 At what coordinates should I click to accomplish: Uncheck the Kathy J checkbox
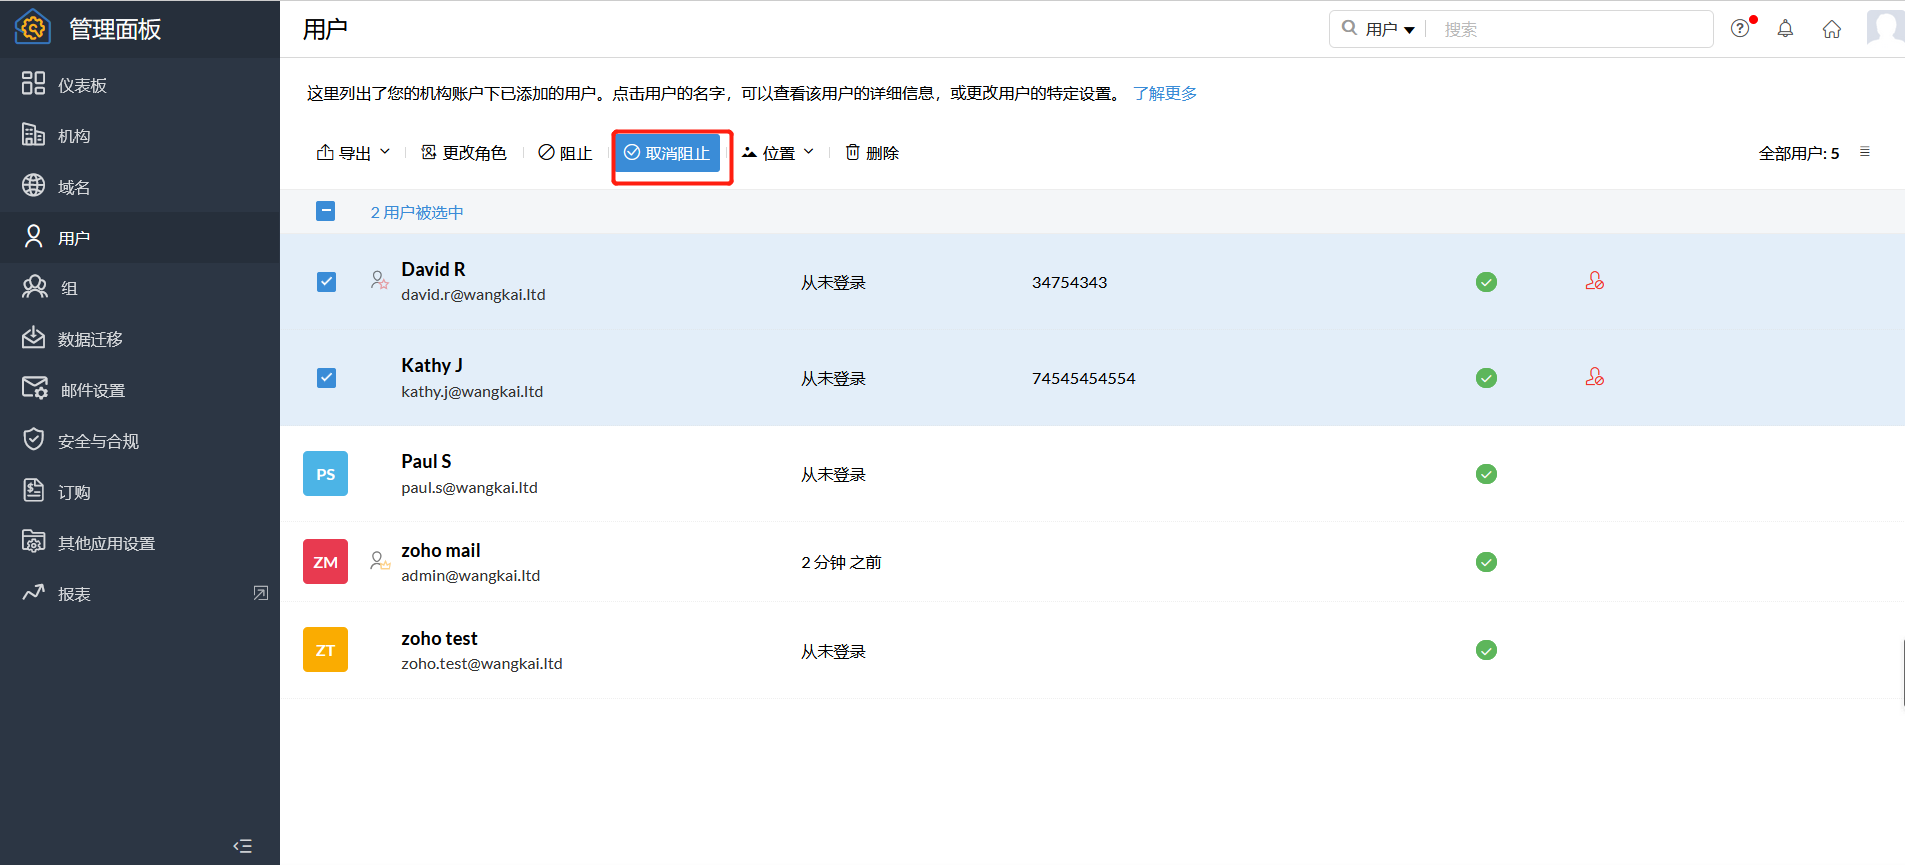326,378
